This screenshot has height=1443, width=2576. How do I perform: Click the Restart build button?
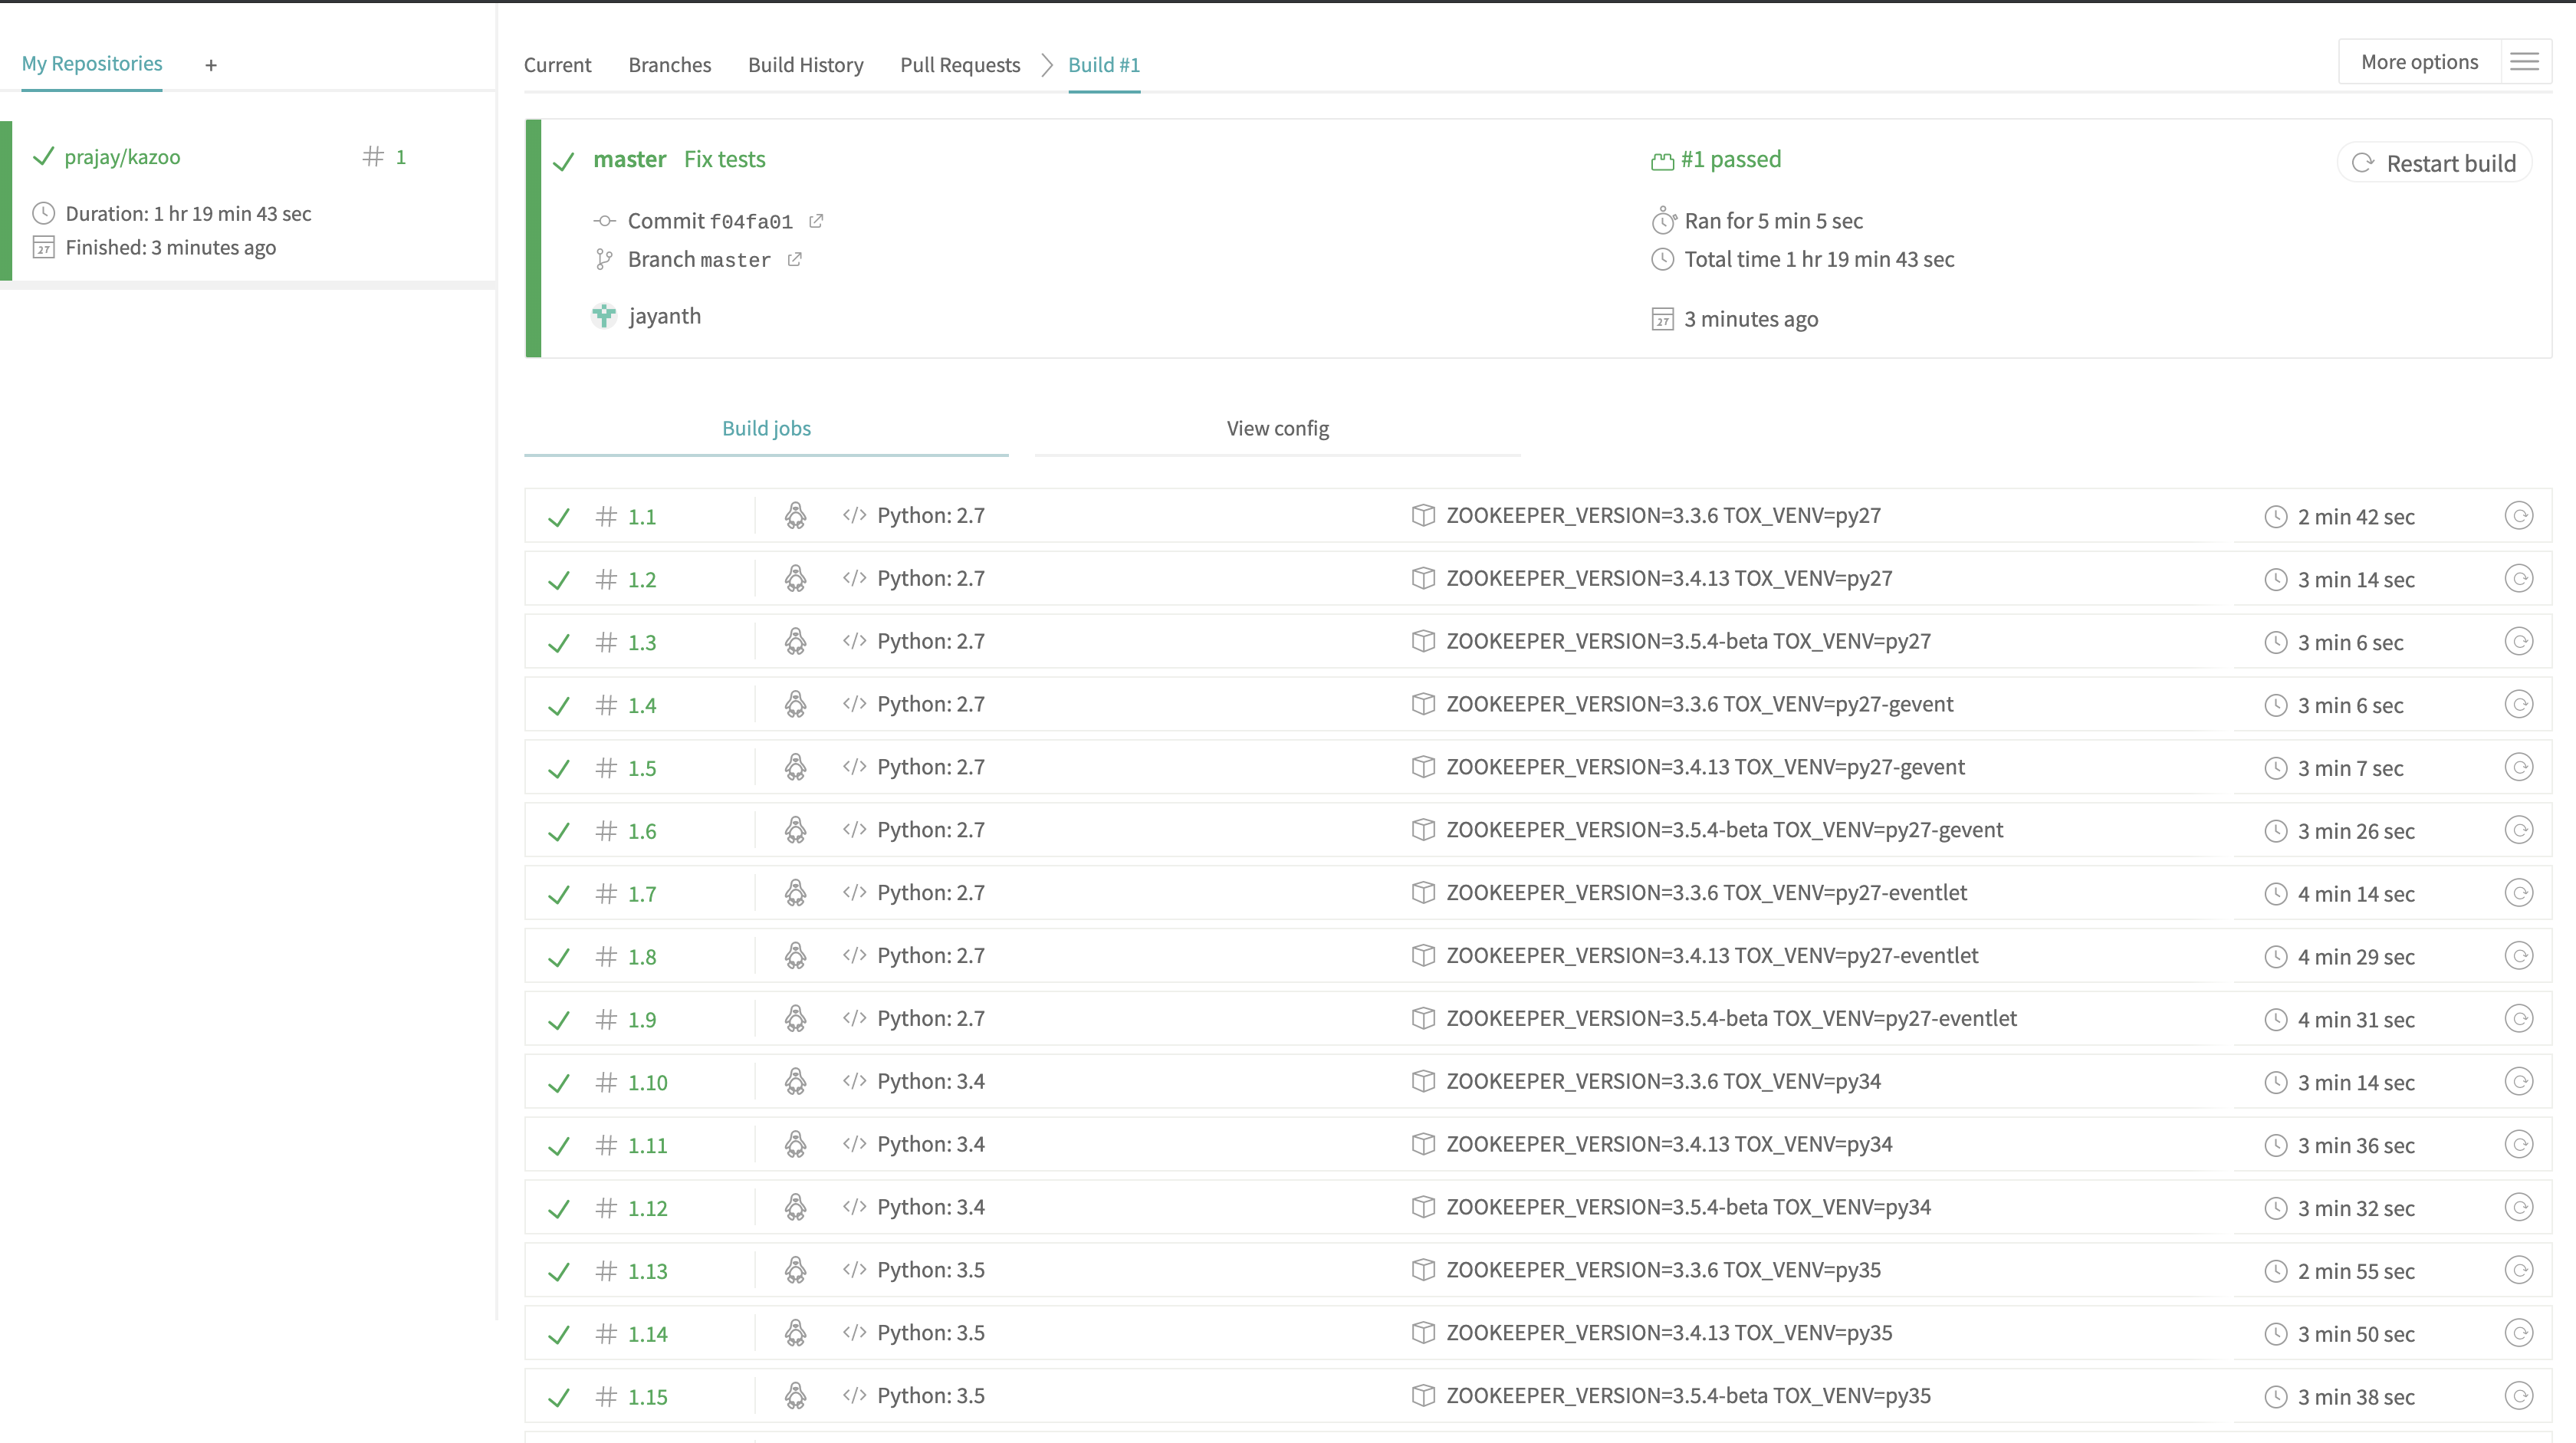click(x=2434, y=163)
